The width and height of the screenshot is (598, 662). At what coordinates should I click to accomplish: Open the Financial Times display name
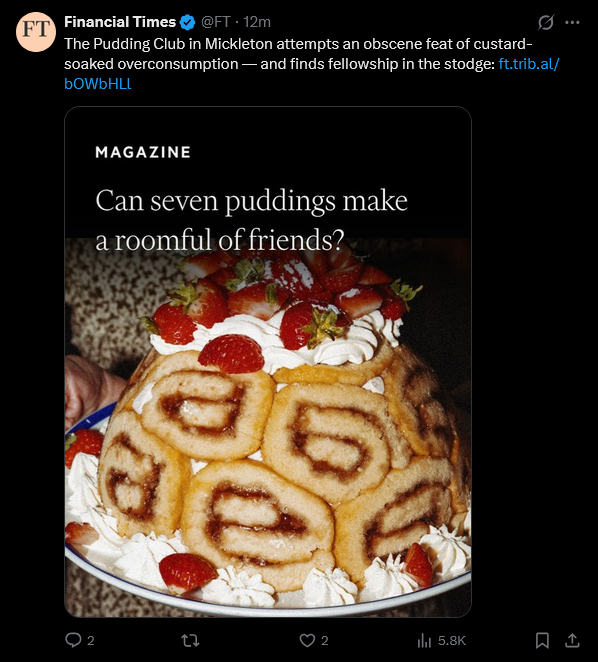[120, 22]
